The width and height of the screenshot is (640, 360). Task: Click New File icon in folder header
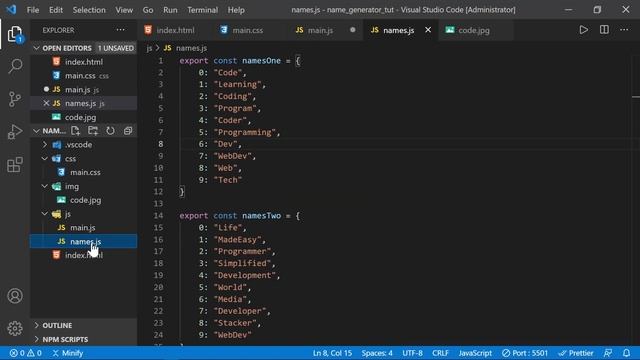75,131
